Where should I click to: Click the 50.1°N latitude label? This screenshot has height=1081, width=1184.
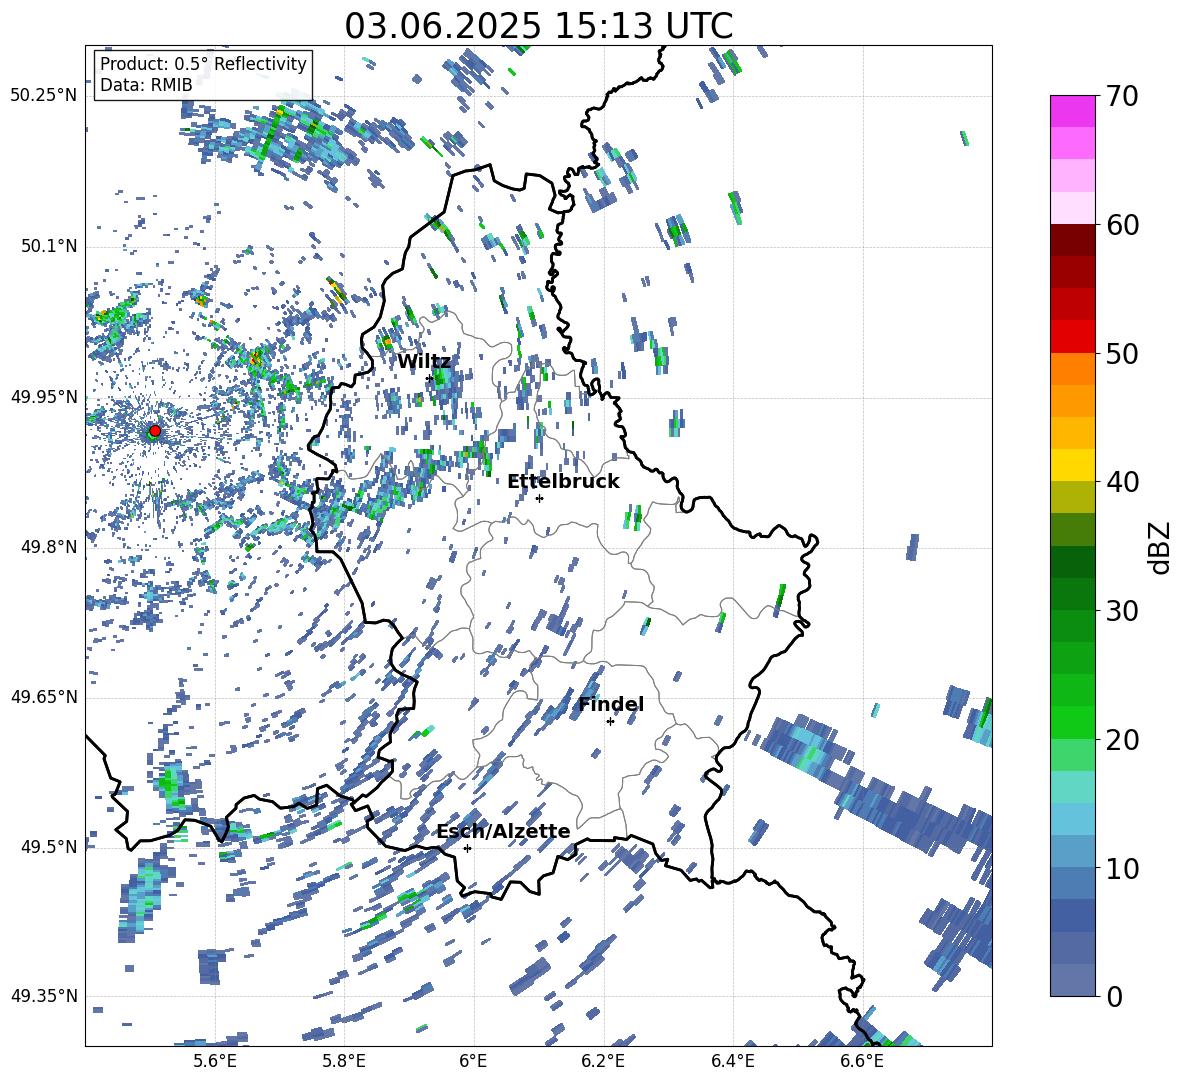click(49, 246)
